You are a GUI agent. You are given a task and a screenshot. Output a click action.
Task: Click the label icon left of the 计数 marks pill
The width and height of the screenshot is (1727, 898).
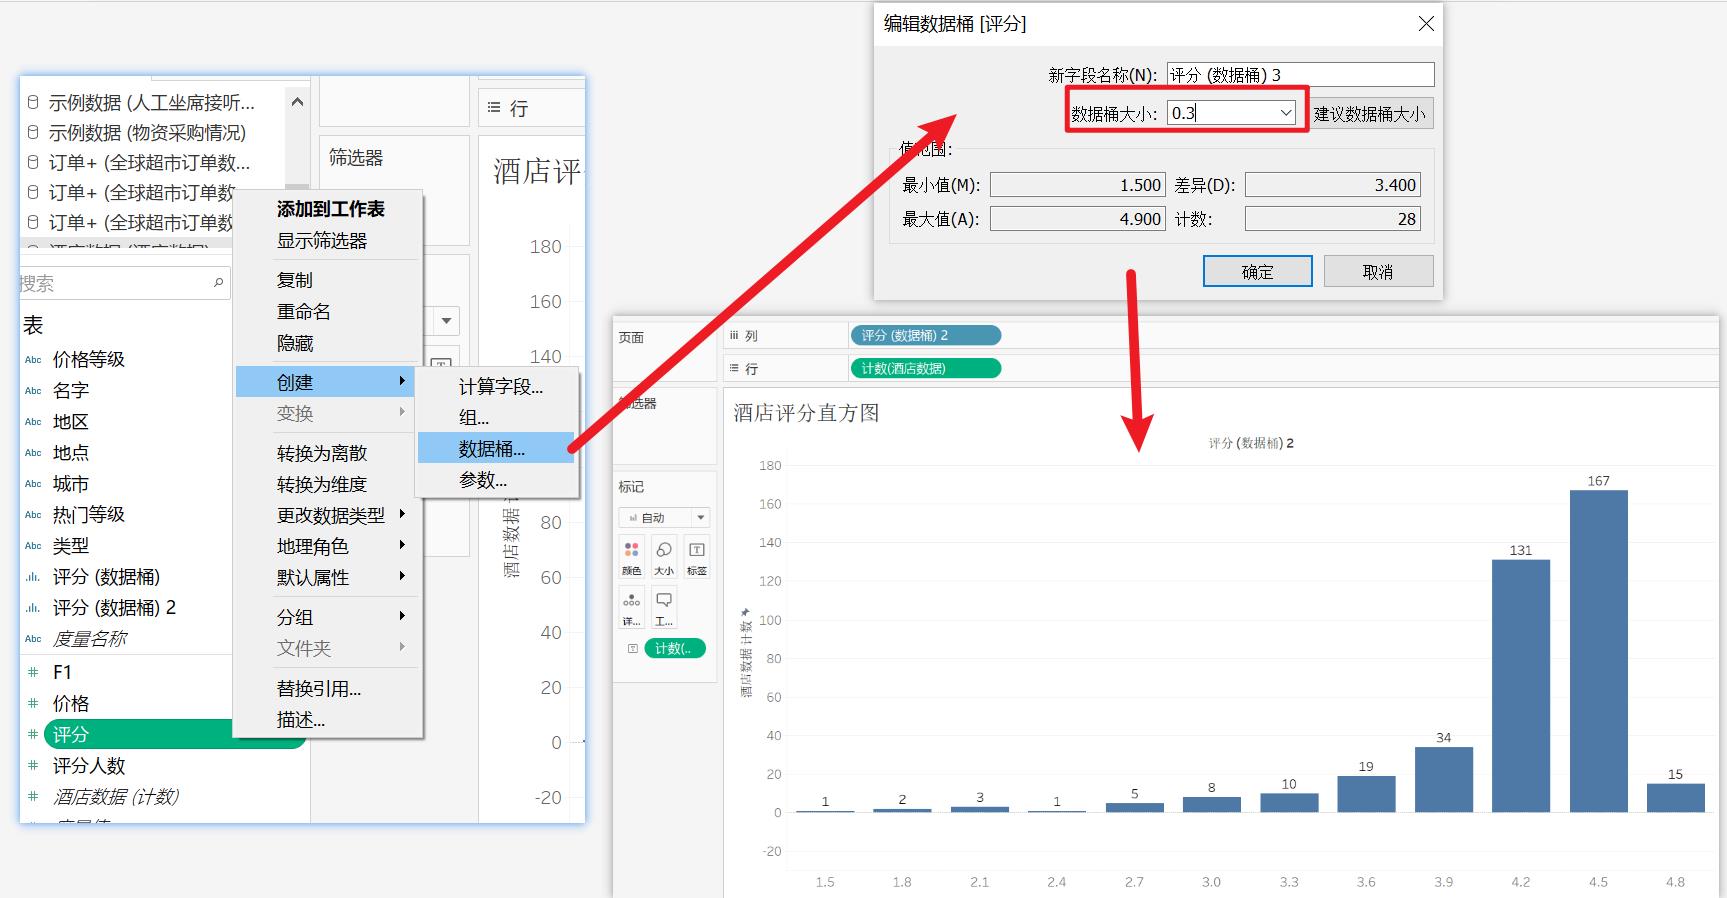[x=632, y=649]
